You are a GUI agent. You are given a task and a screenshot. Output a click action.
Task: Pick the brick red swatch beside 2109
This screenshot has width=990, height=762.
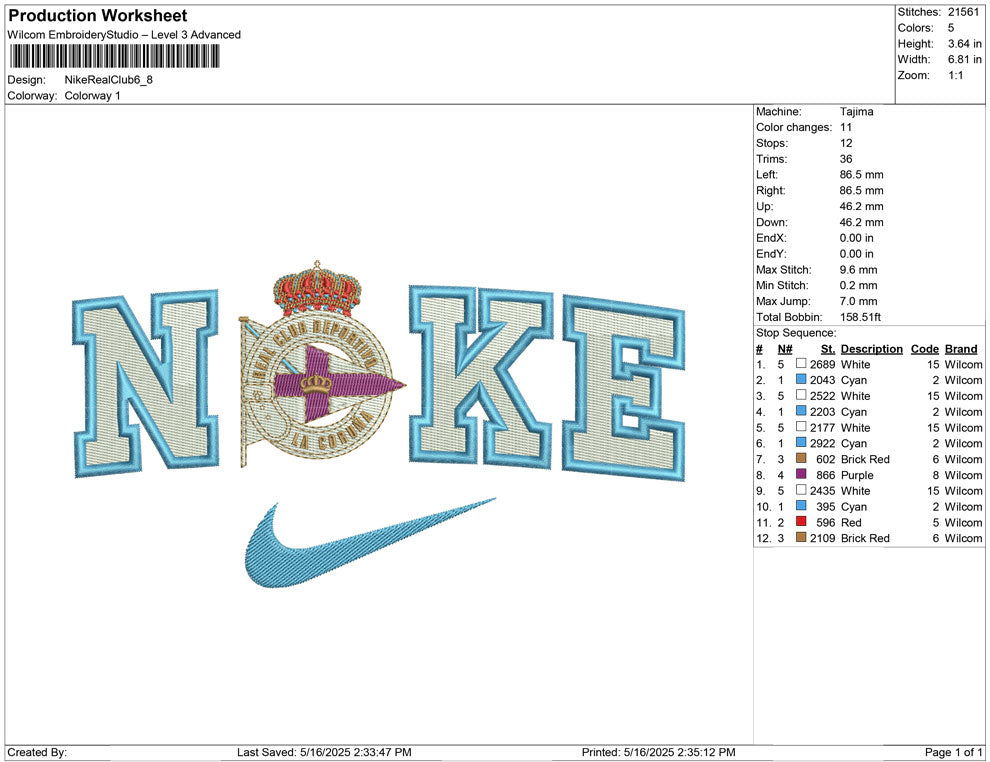click(x=801, y=537)
